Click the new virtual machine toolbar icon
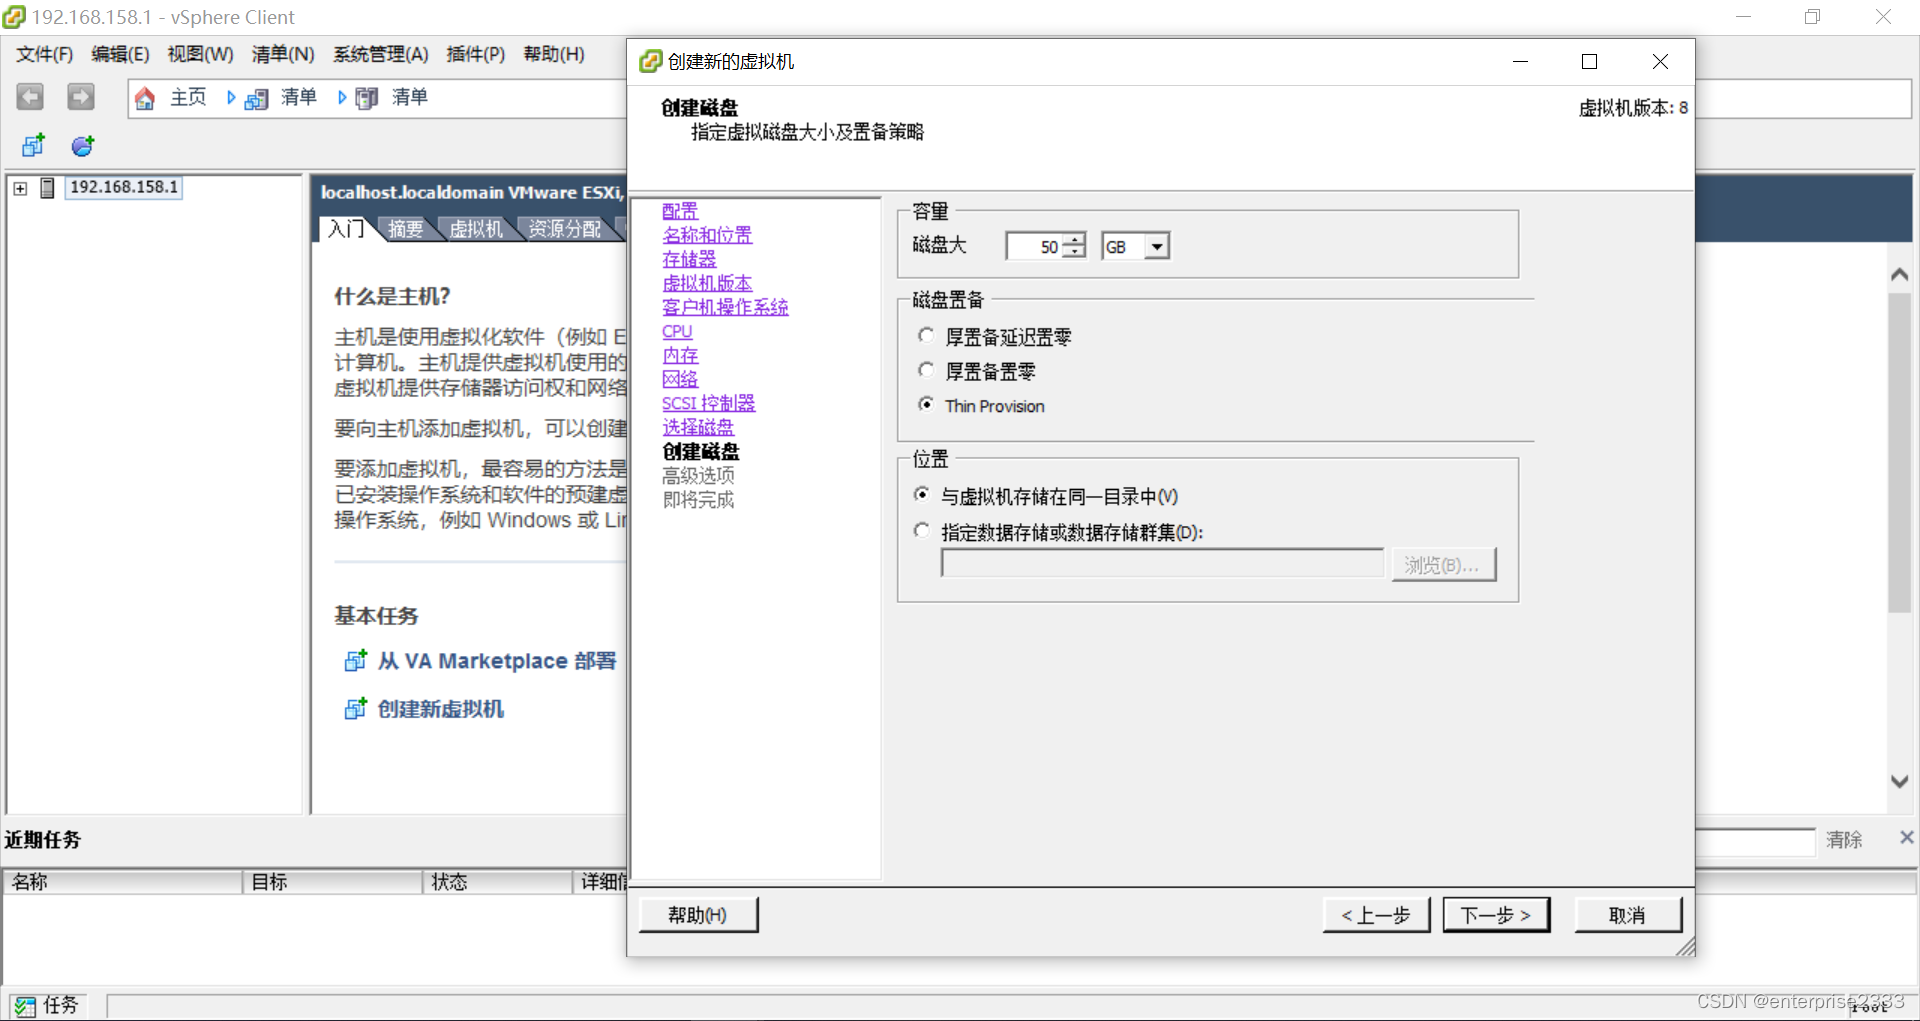1920x1021 pixels. coord(33,146)
